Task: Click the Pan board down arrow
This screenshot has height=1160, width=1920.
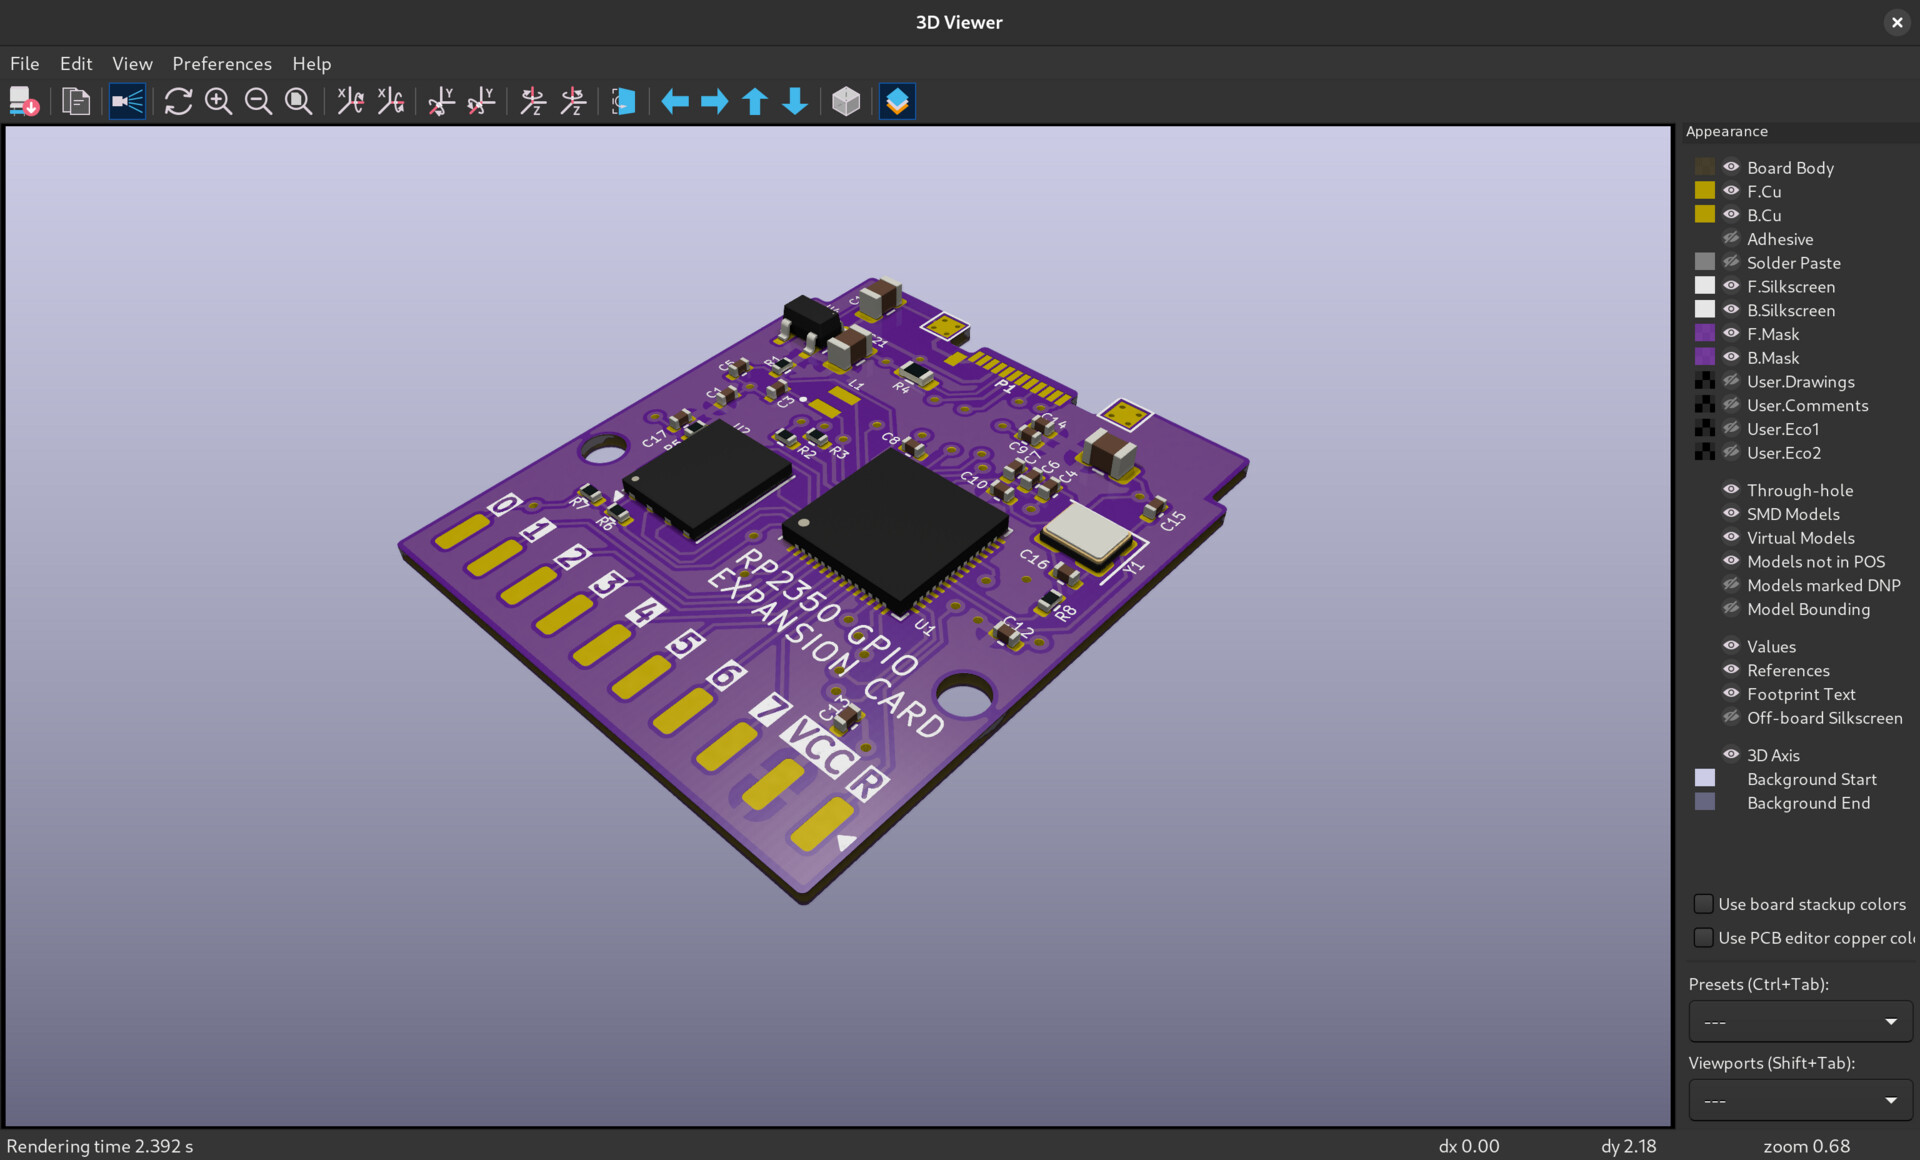Action: coord(795,101)
